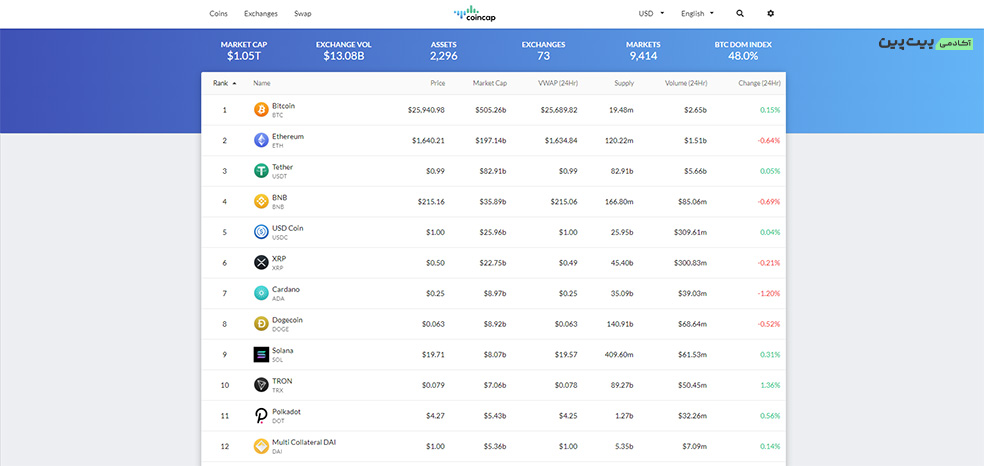Open the Polkadot name link
The width and height of the screenshot is (984, 466).
[x=286, y=411]
